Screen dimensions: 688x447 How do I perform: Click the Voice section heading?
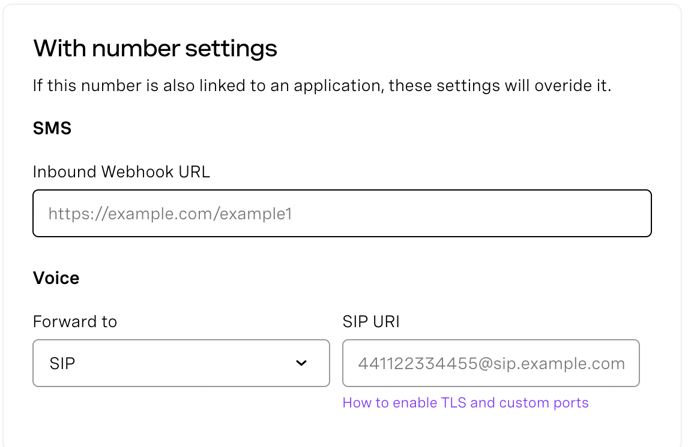pos(56,278)
